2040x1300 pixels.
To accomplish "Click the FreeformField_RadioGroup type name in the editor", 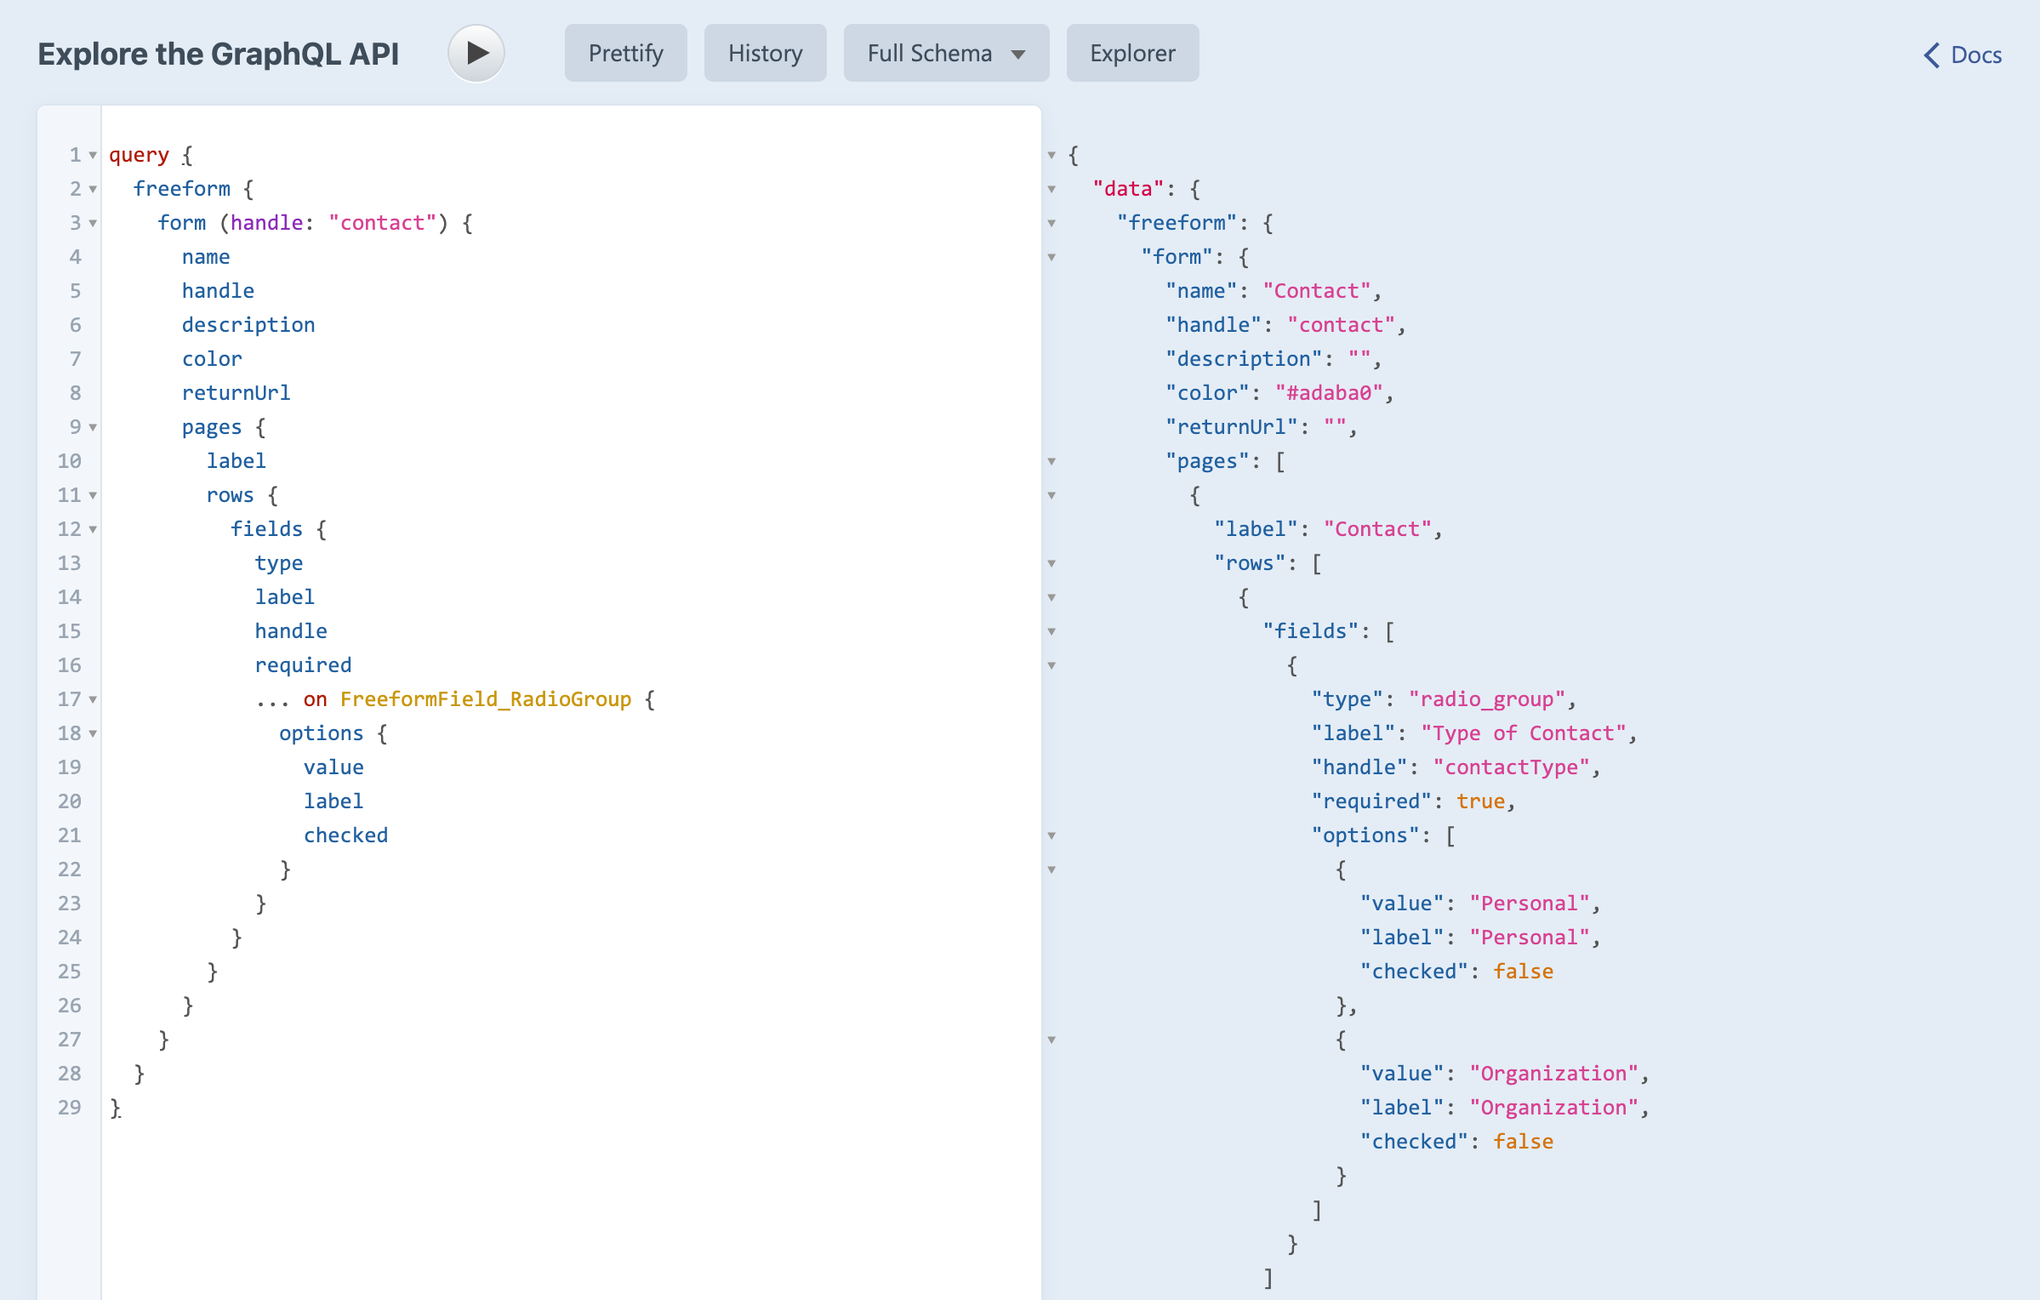I will pos(485,699).
